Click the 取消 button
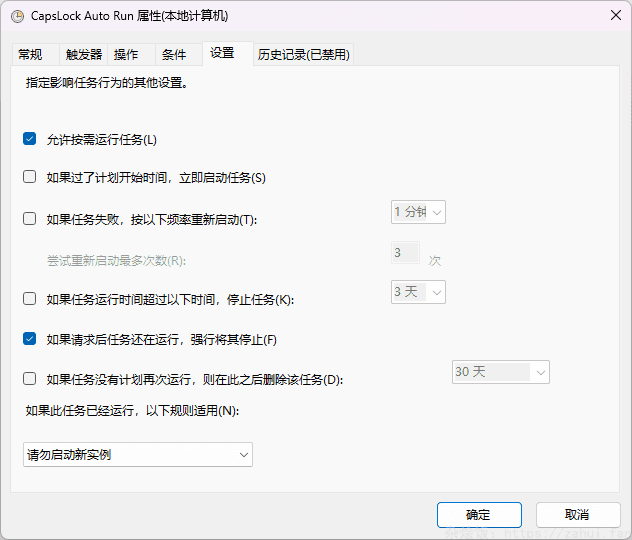 point(577,515)
